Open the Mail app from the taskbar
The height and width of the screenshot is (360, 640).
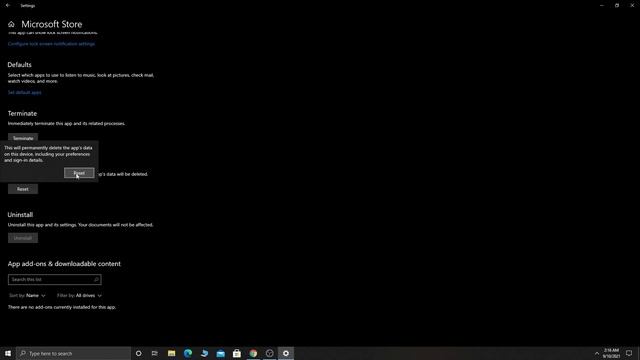221,353
